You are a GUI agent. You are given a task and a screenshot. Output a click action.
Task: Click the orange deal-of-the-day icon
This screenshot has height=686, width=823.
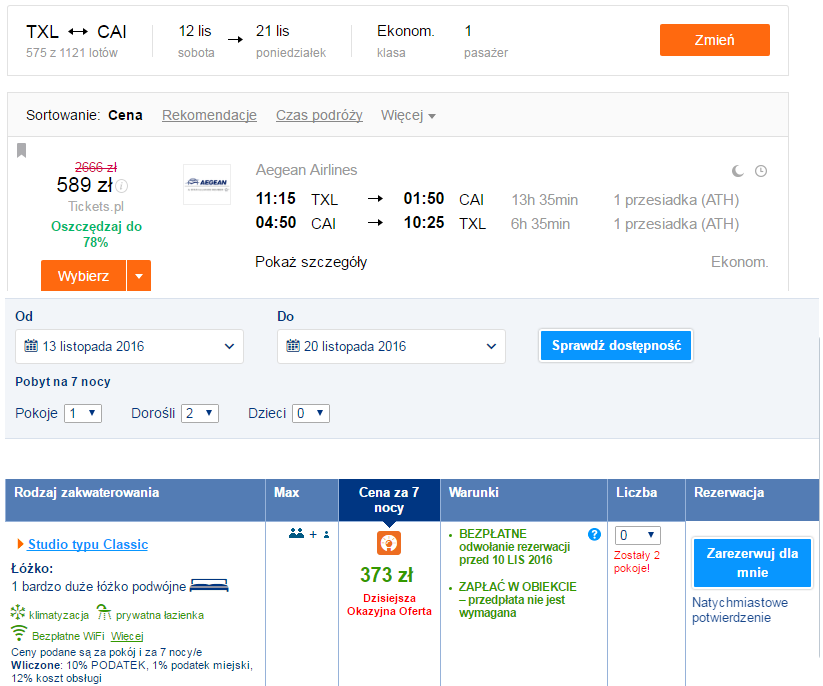[389, 543]
